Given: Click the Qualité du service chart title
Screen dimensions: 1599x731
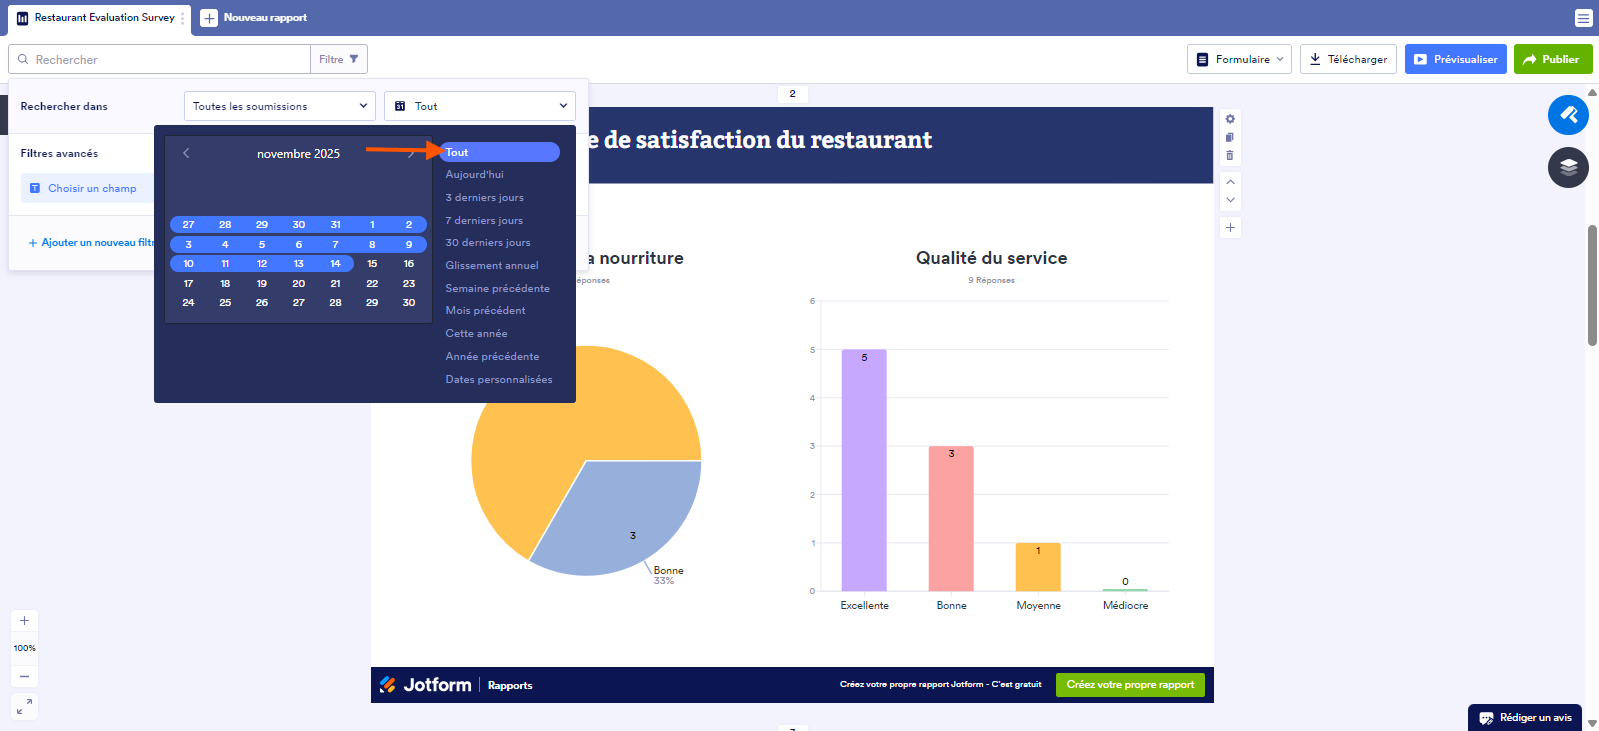Looking at the screenshot, I should [991, 258].
